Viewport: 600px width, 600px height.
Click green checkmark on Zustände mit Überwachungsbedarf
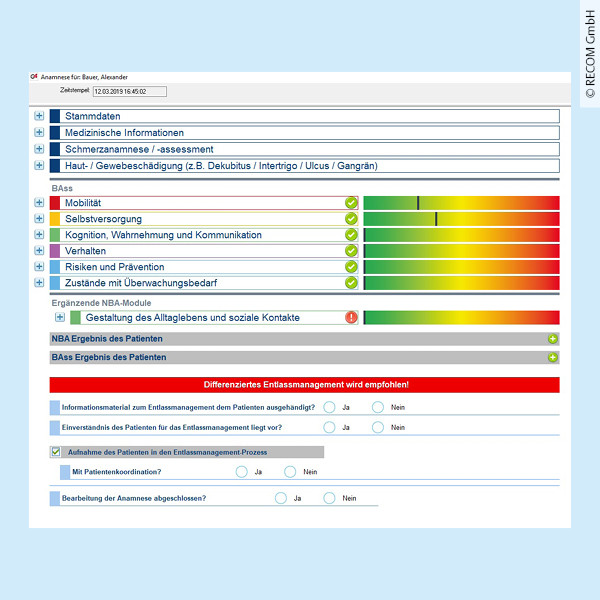(351, 283)
